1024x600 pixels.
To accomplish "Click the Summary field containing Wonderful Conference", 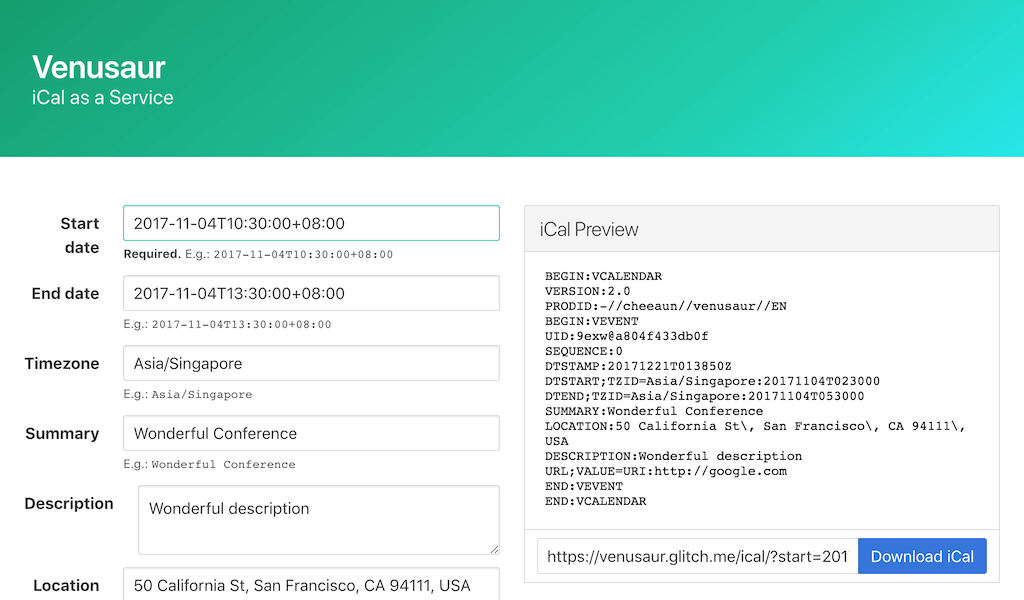I will point(310,433).
